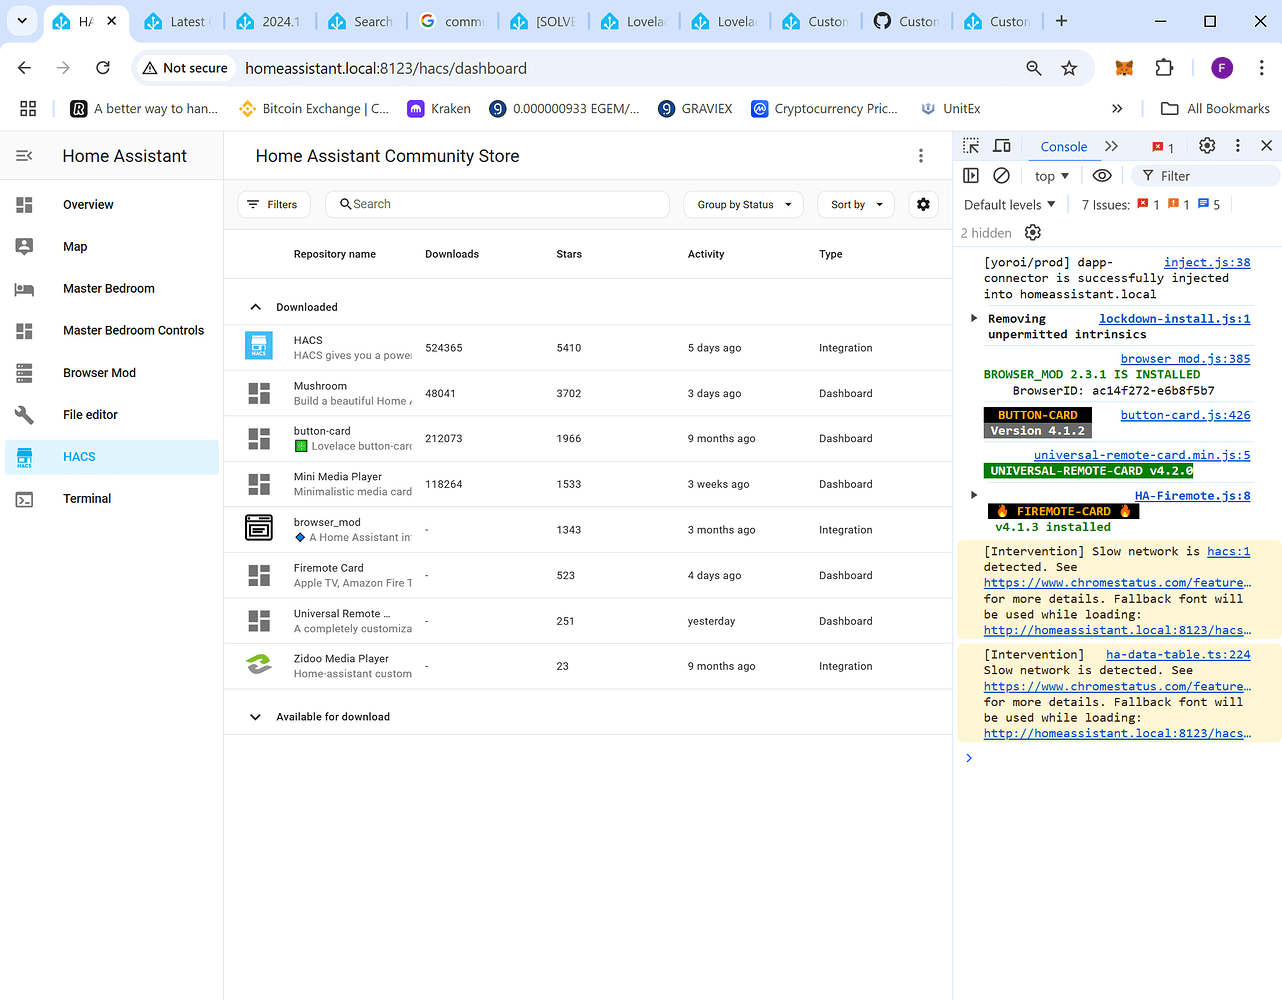This screenshot has height=1000, width=1282.
Task: Collapse the Downloaded section
Action: (256, 306)
